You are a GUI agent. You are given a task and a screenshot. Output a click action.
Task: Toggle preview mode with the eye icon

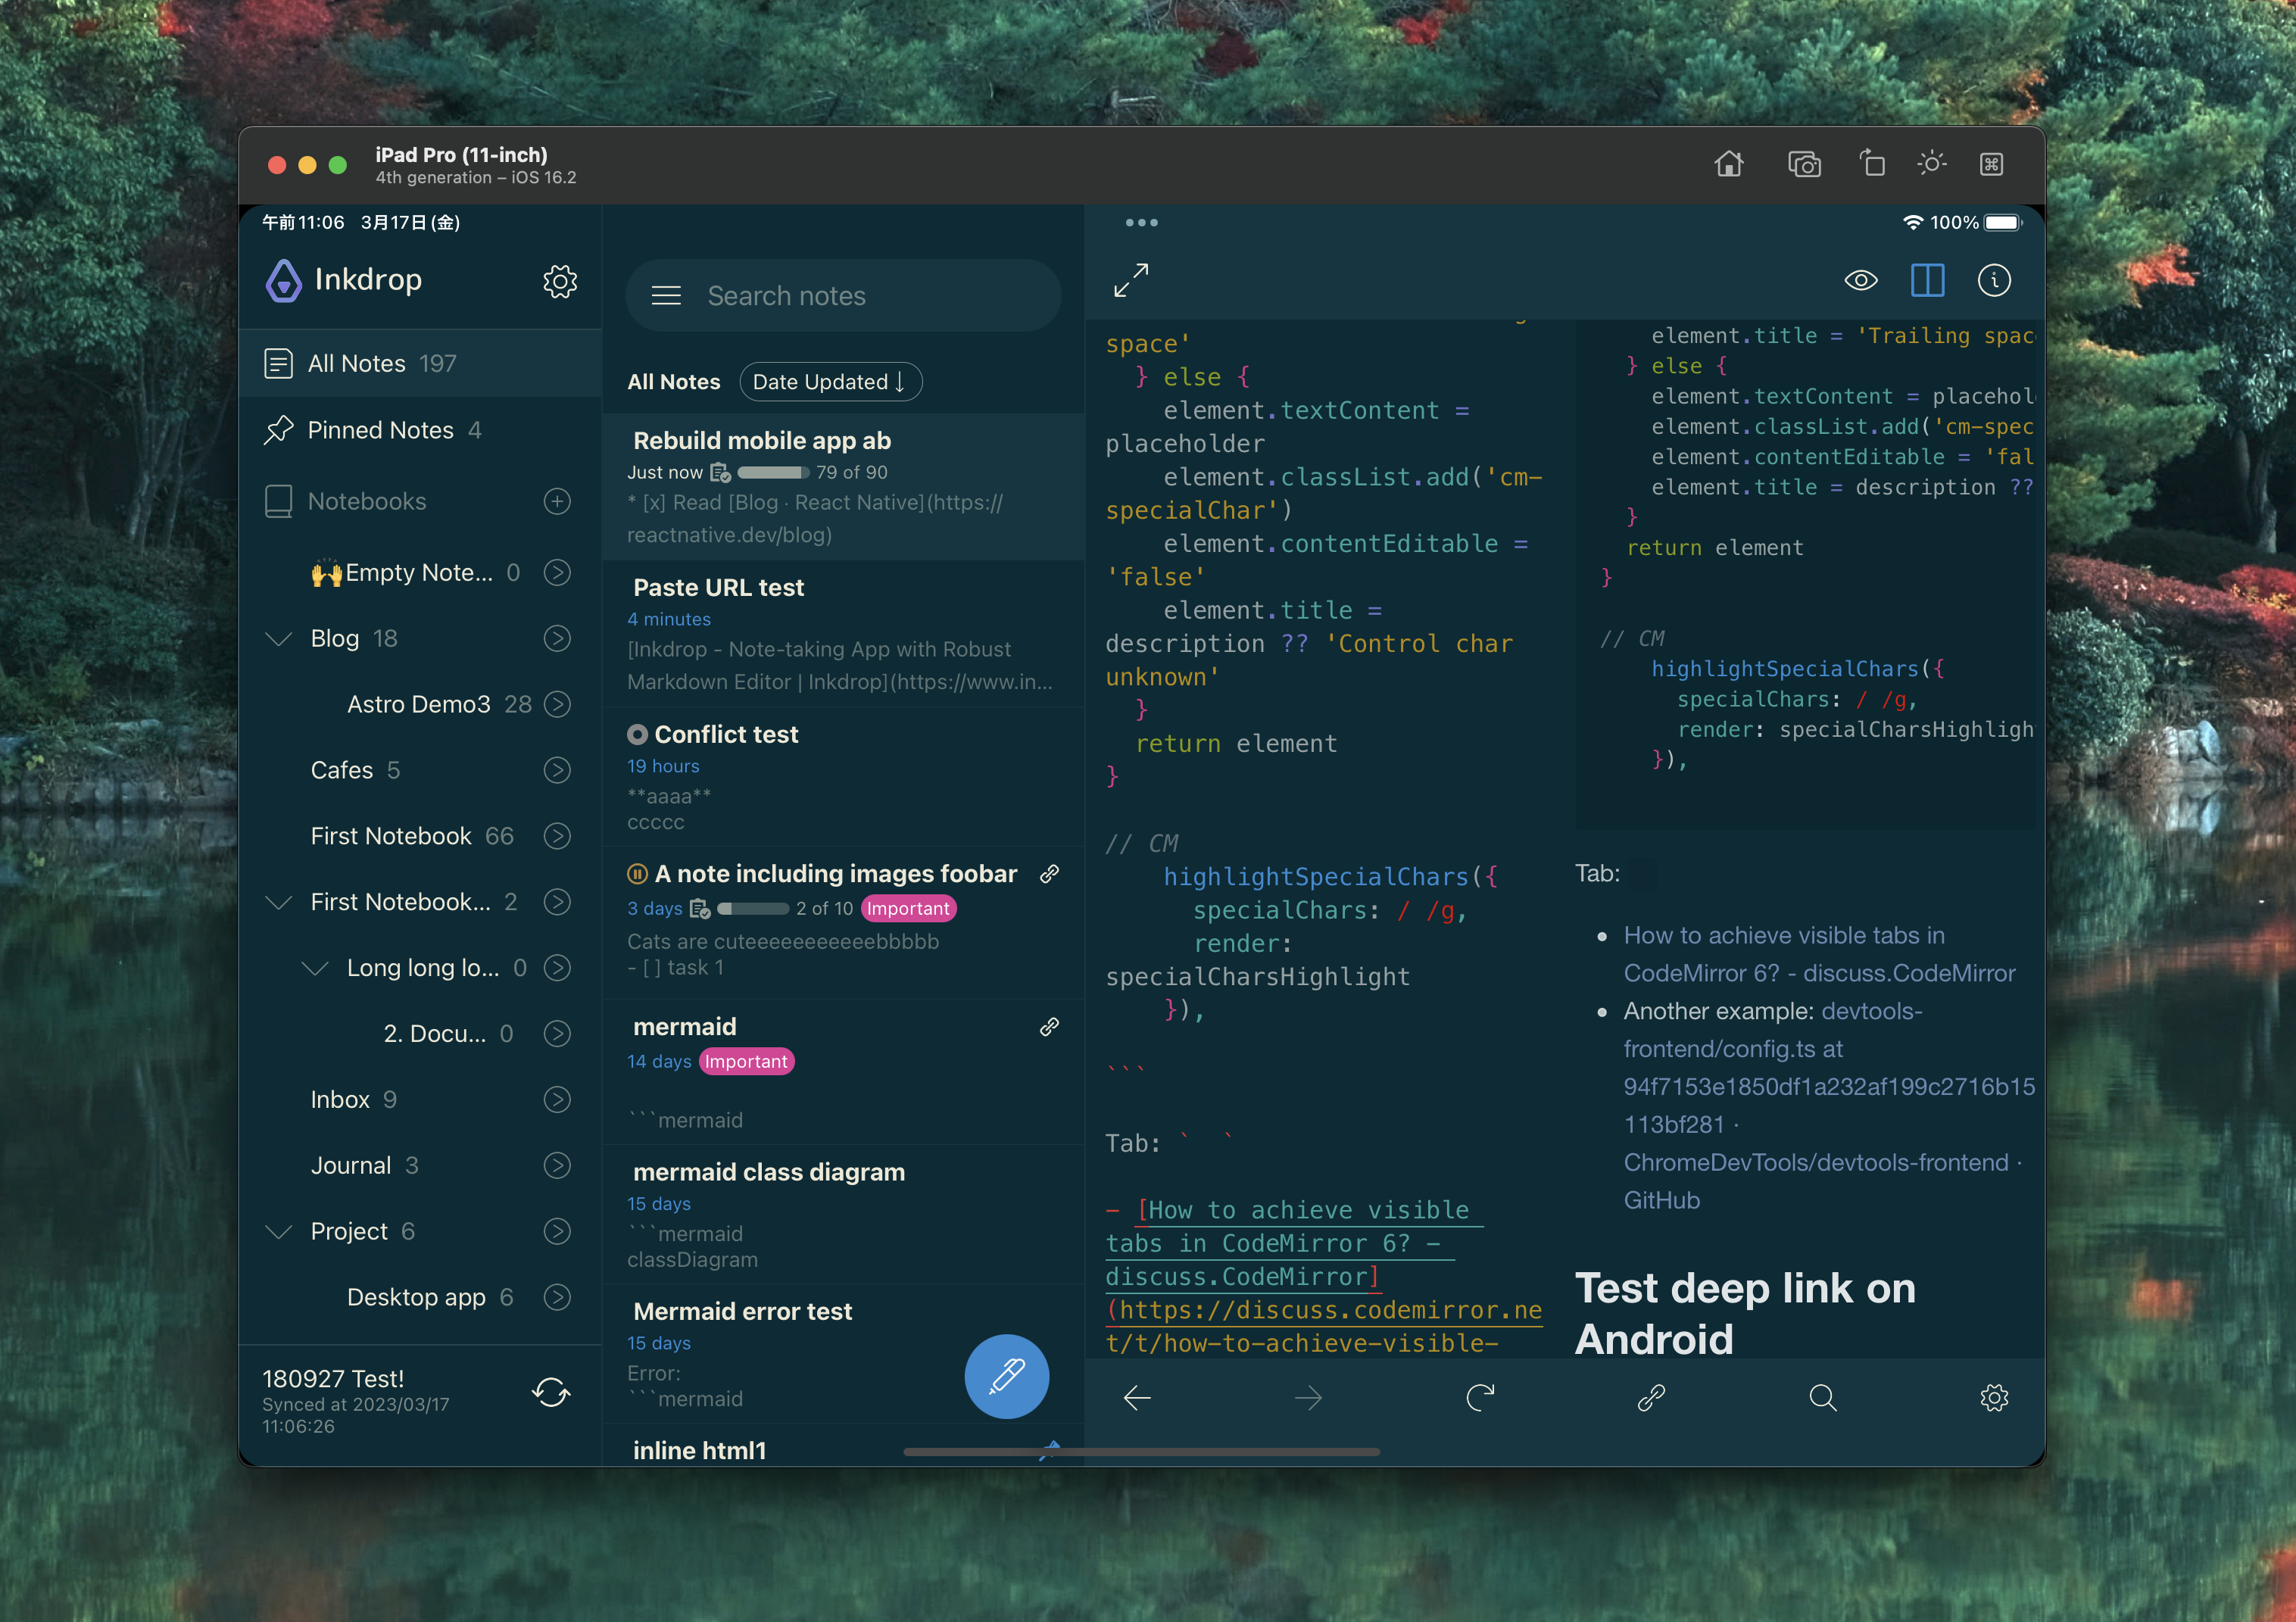click(x=1860, y=281)
